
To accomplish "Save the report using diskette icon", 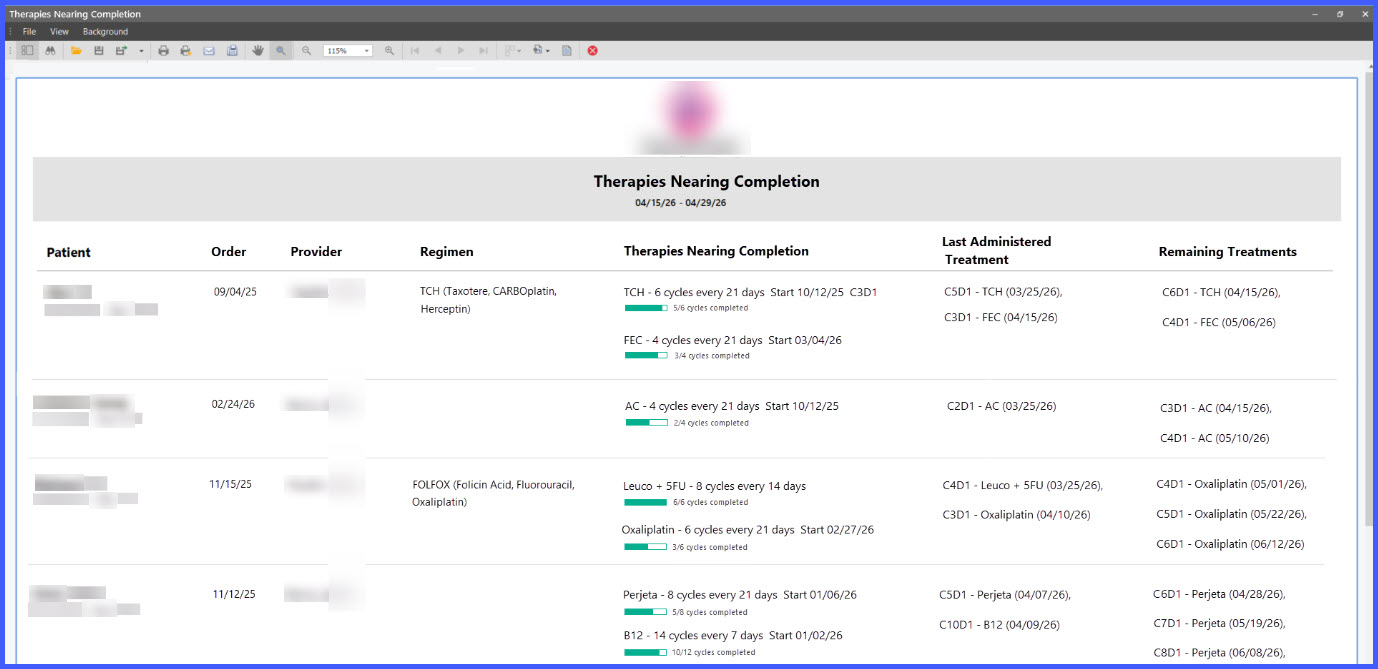I will point(98,50).
